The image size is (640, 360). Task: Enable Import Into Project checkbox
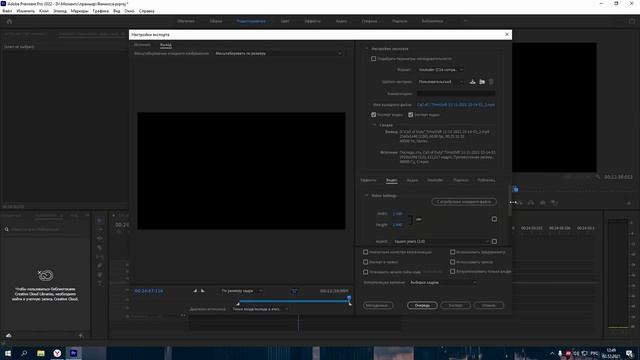click(366, 262)
